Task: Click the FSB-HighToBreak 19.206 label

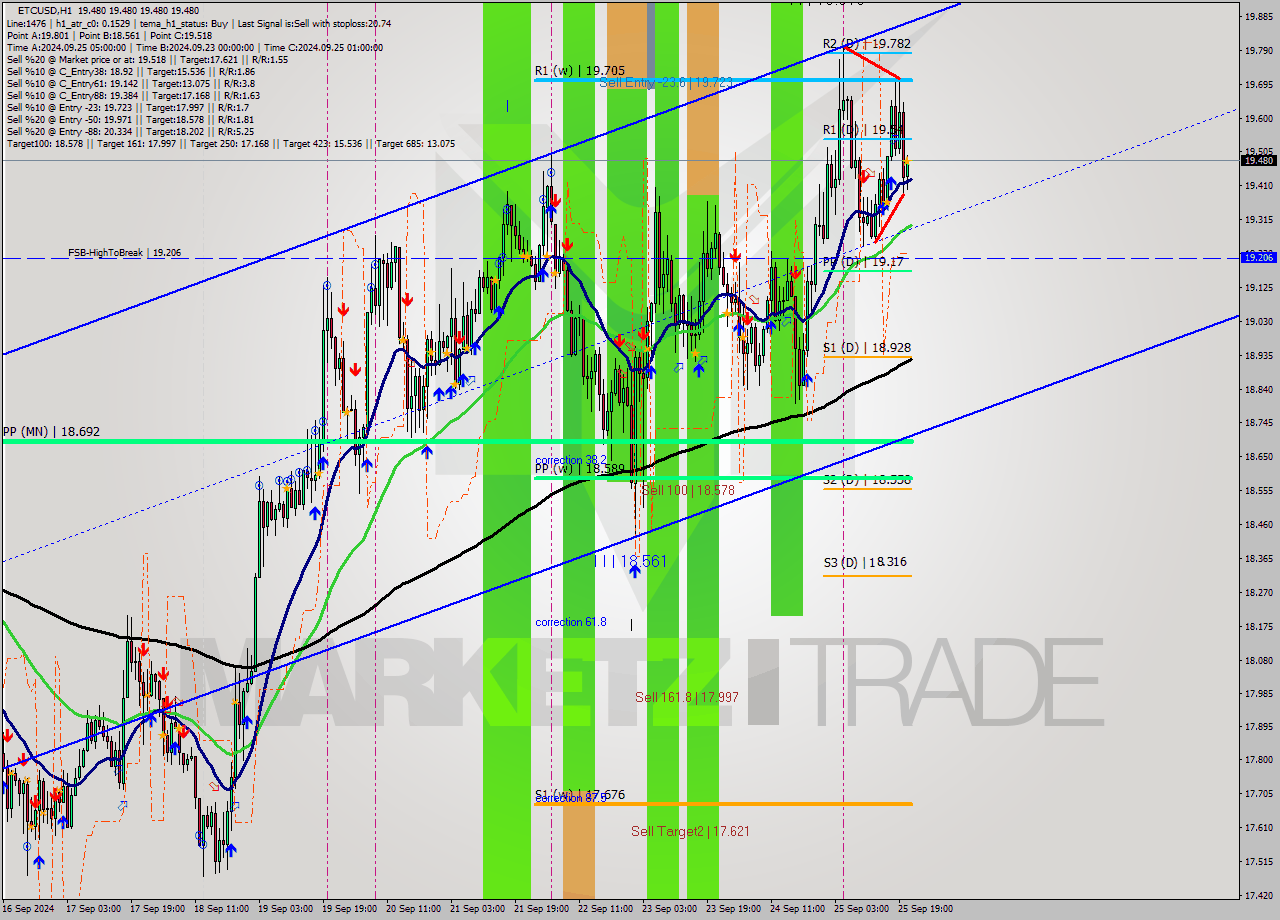Action: [x=125, y=253]
